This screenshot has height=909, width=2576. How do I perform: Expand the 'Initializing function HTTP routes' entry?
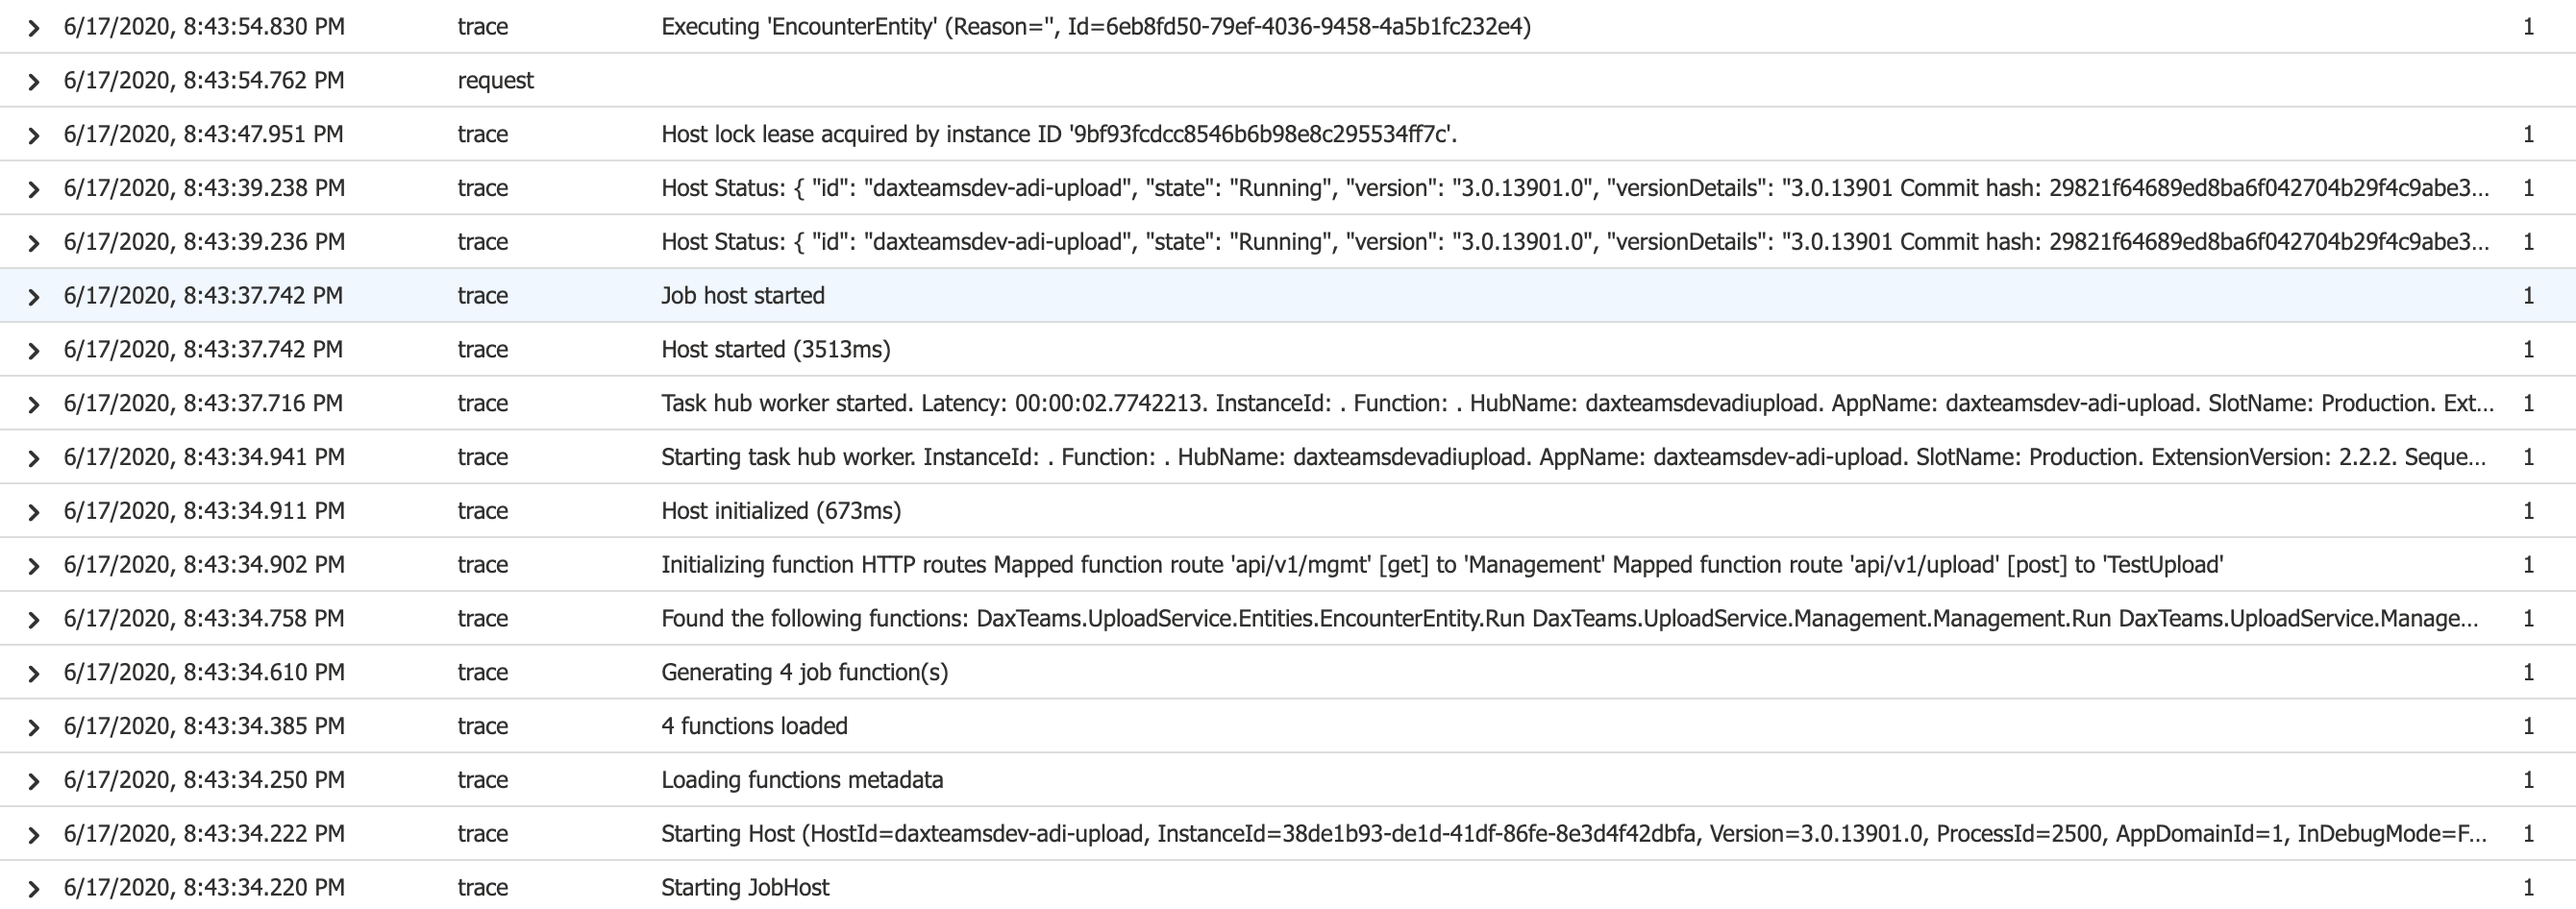pos(35,564)
